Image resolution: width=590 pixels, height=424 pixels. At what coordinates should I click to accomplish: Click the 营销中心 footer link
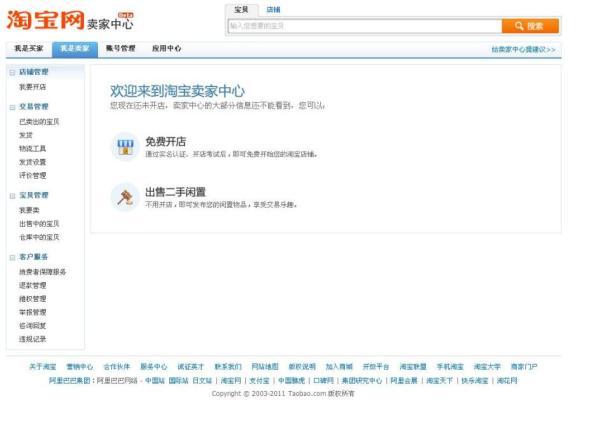click(x=80, y=367)
